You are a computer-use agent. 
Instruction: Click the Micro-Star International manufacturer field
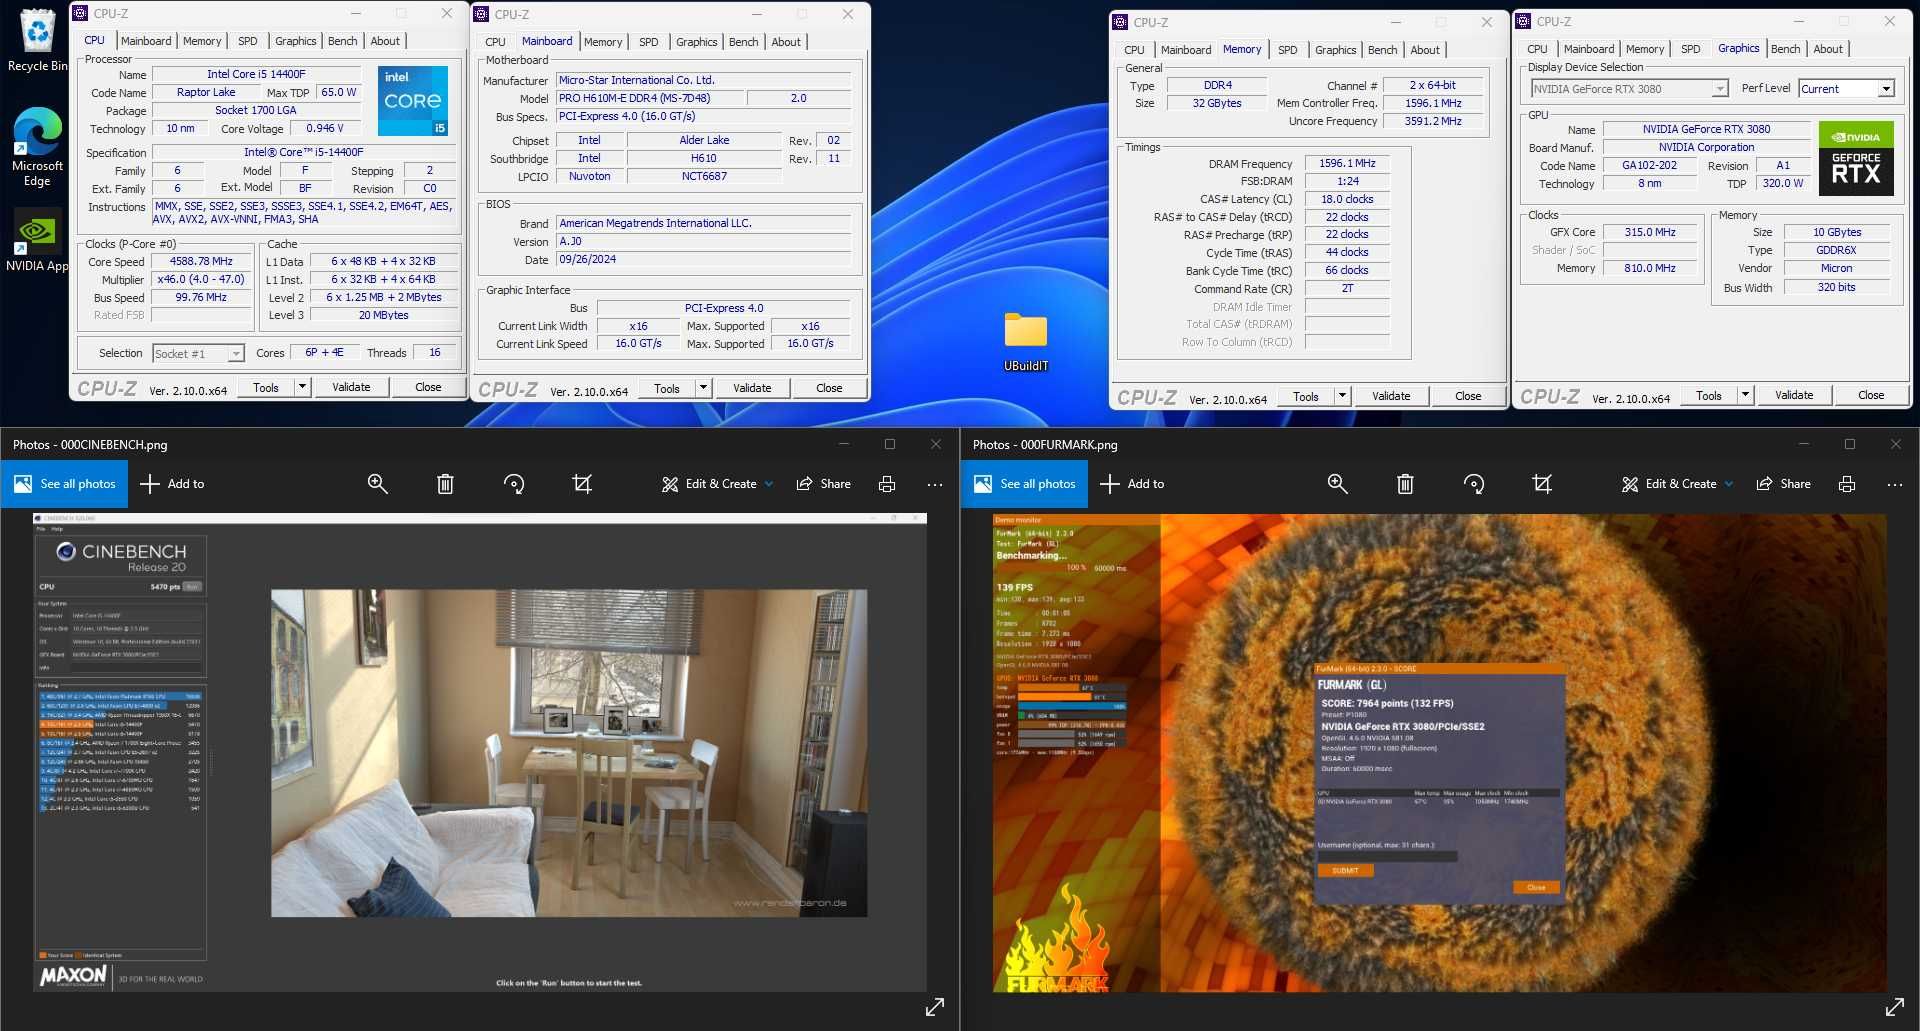[x=703, y=80]
